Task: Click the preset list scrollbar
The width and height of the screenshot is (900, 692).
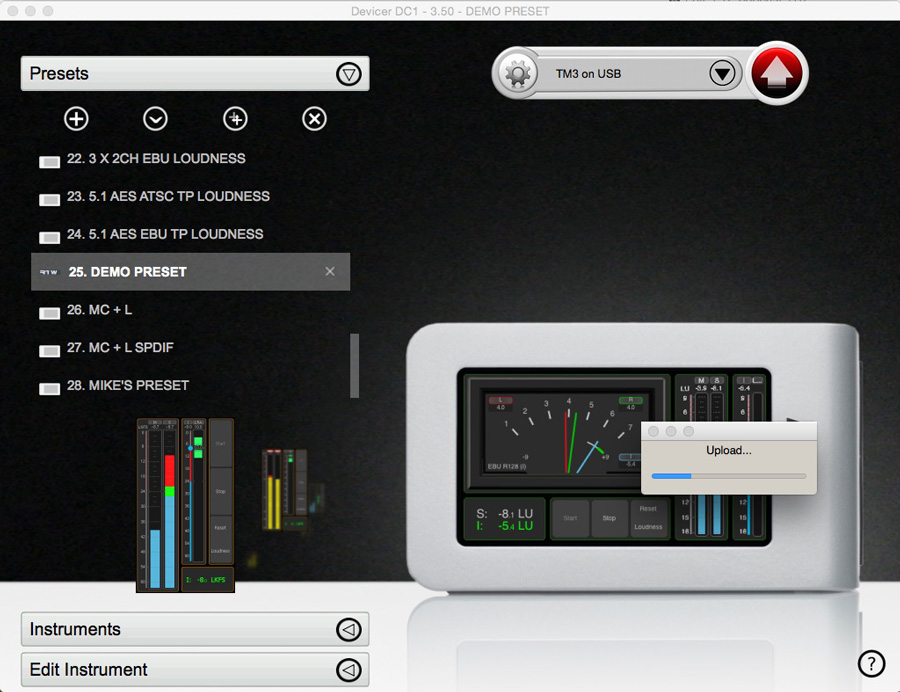Action: click(x=354, y=365)
